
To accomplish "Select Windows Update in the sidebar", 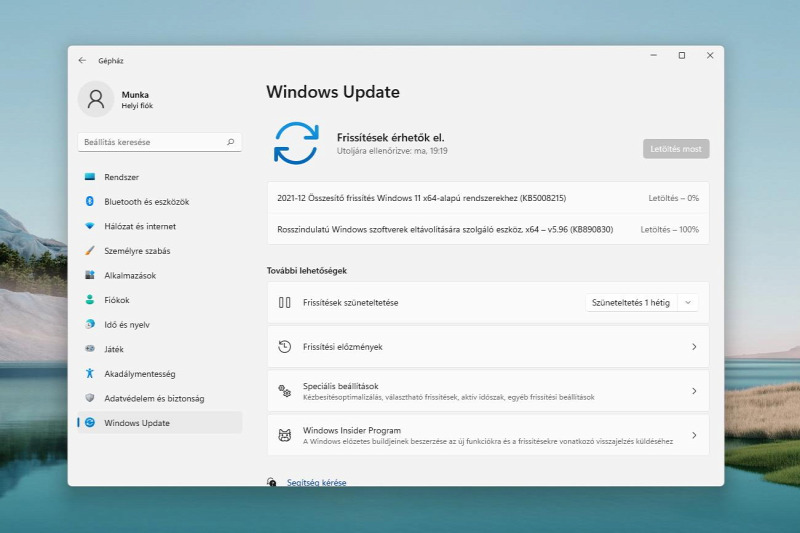I will coord(160,423).
